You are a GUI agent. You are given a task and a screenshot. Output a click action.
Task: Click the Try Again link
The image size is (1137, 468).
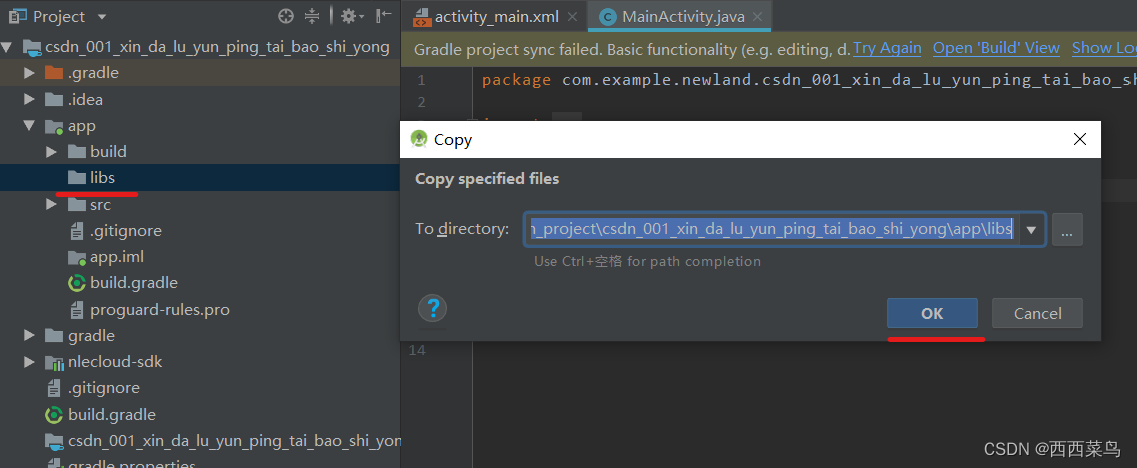coord(887,49)
